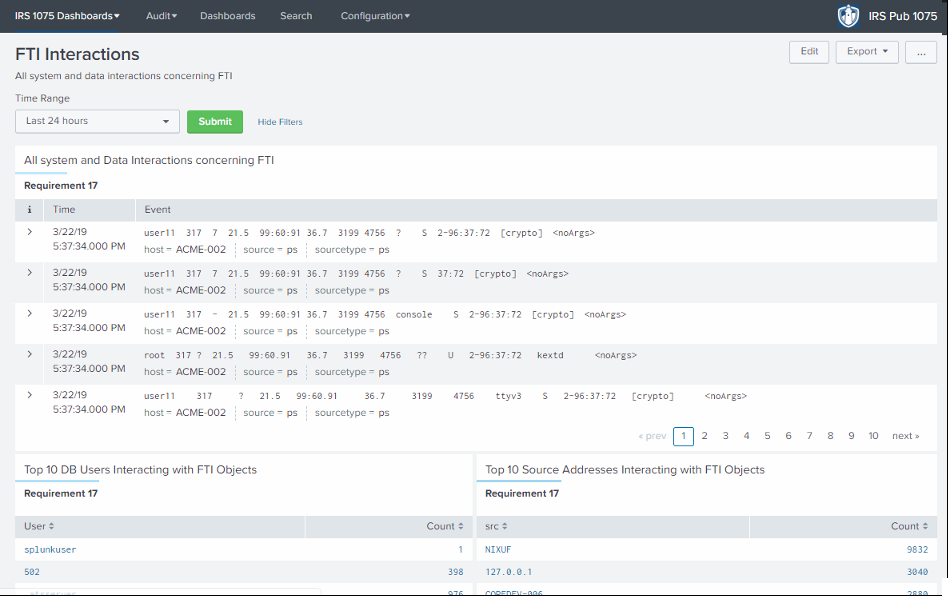Click count 398 for user 502
Viewport: 948px width, 596px height.
point(455,572)
